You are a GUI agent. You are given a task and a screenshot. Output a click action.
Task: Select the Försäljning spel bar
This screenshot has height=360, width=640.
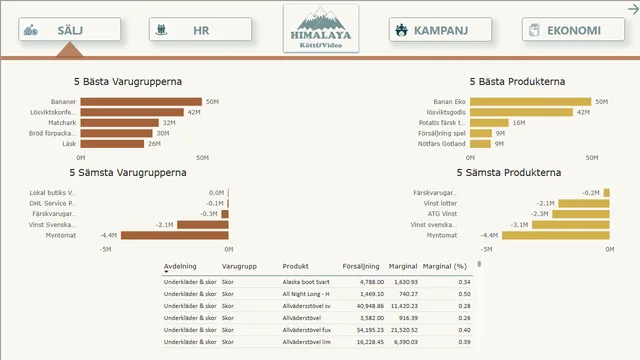click(481, 133)
